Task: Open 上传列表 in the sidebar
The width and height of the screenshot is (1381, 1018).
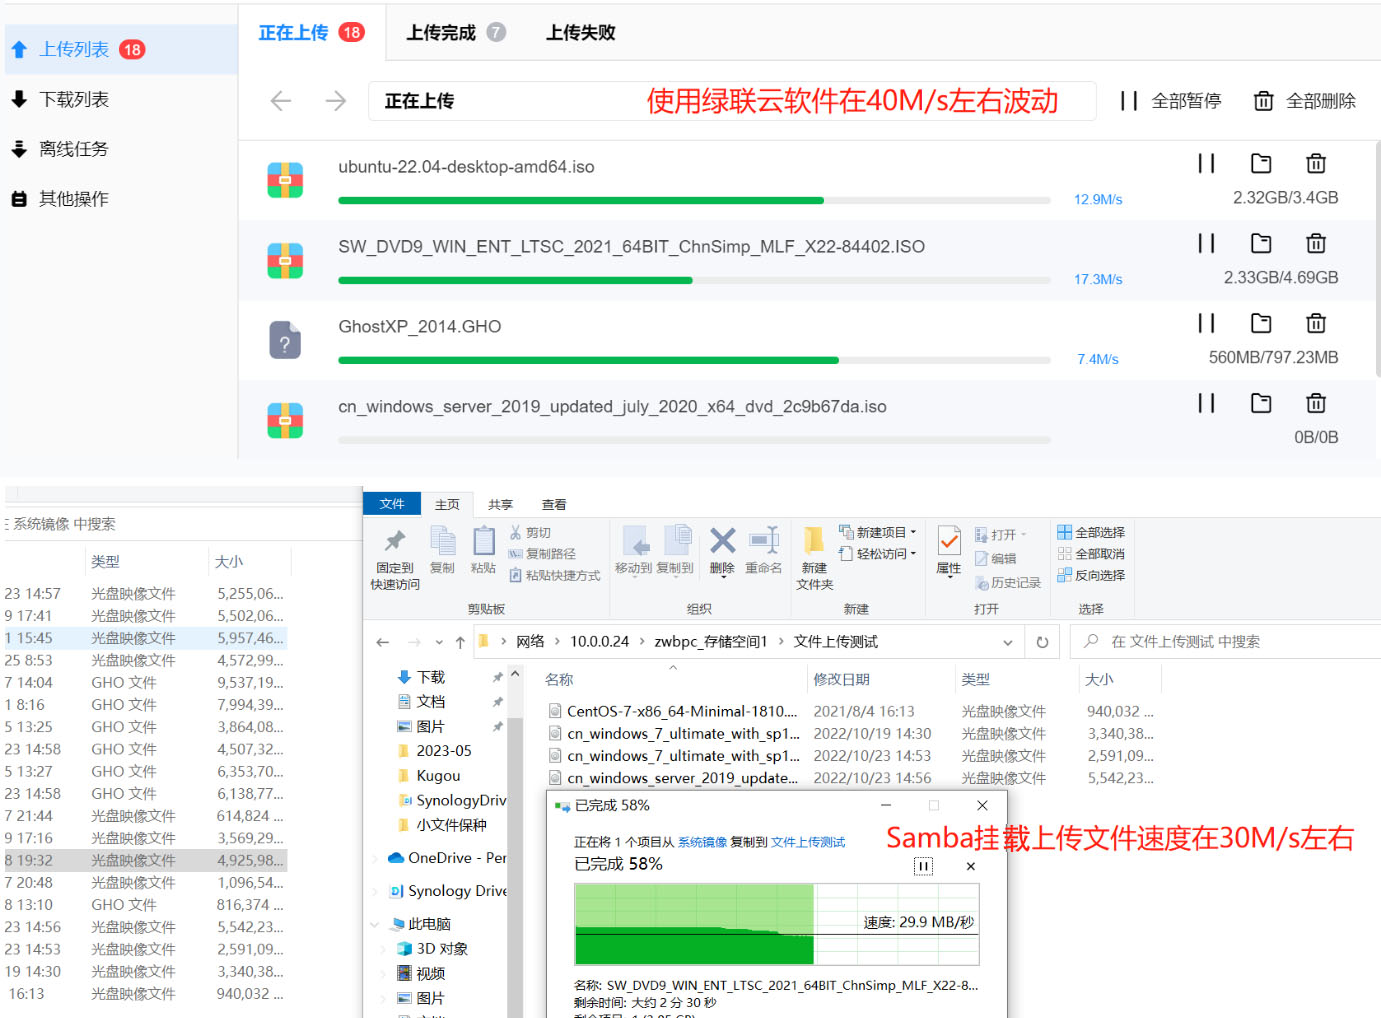Action: click(120, 49)
